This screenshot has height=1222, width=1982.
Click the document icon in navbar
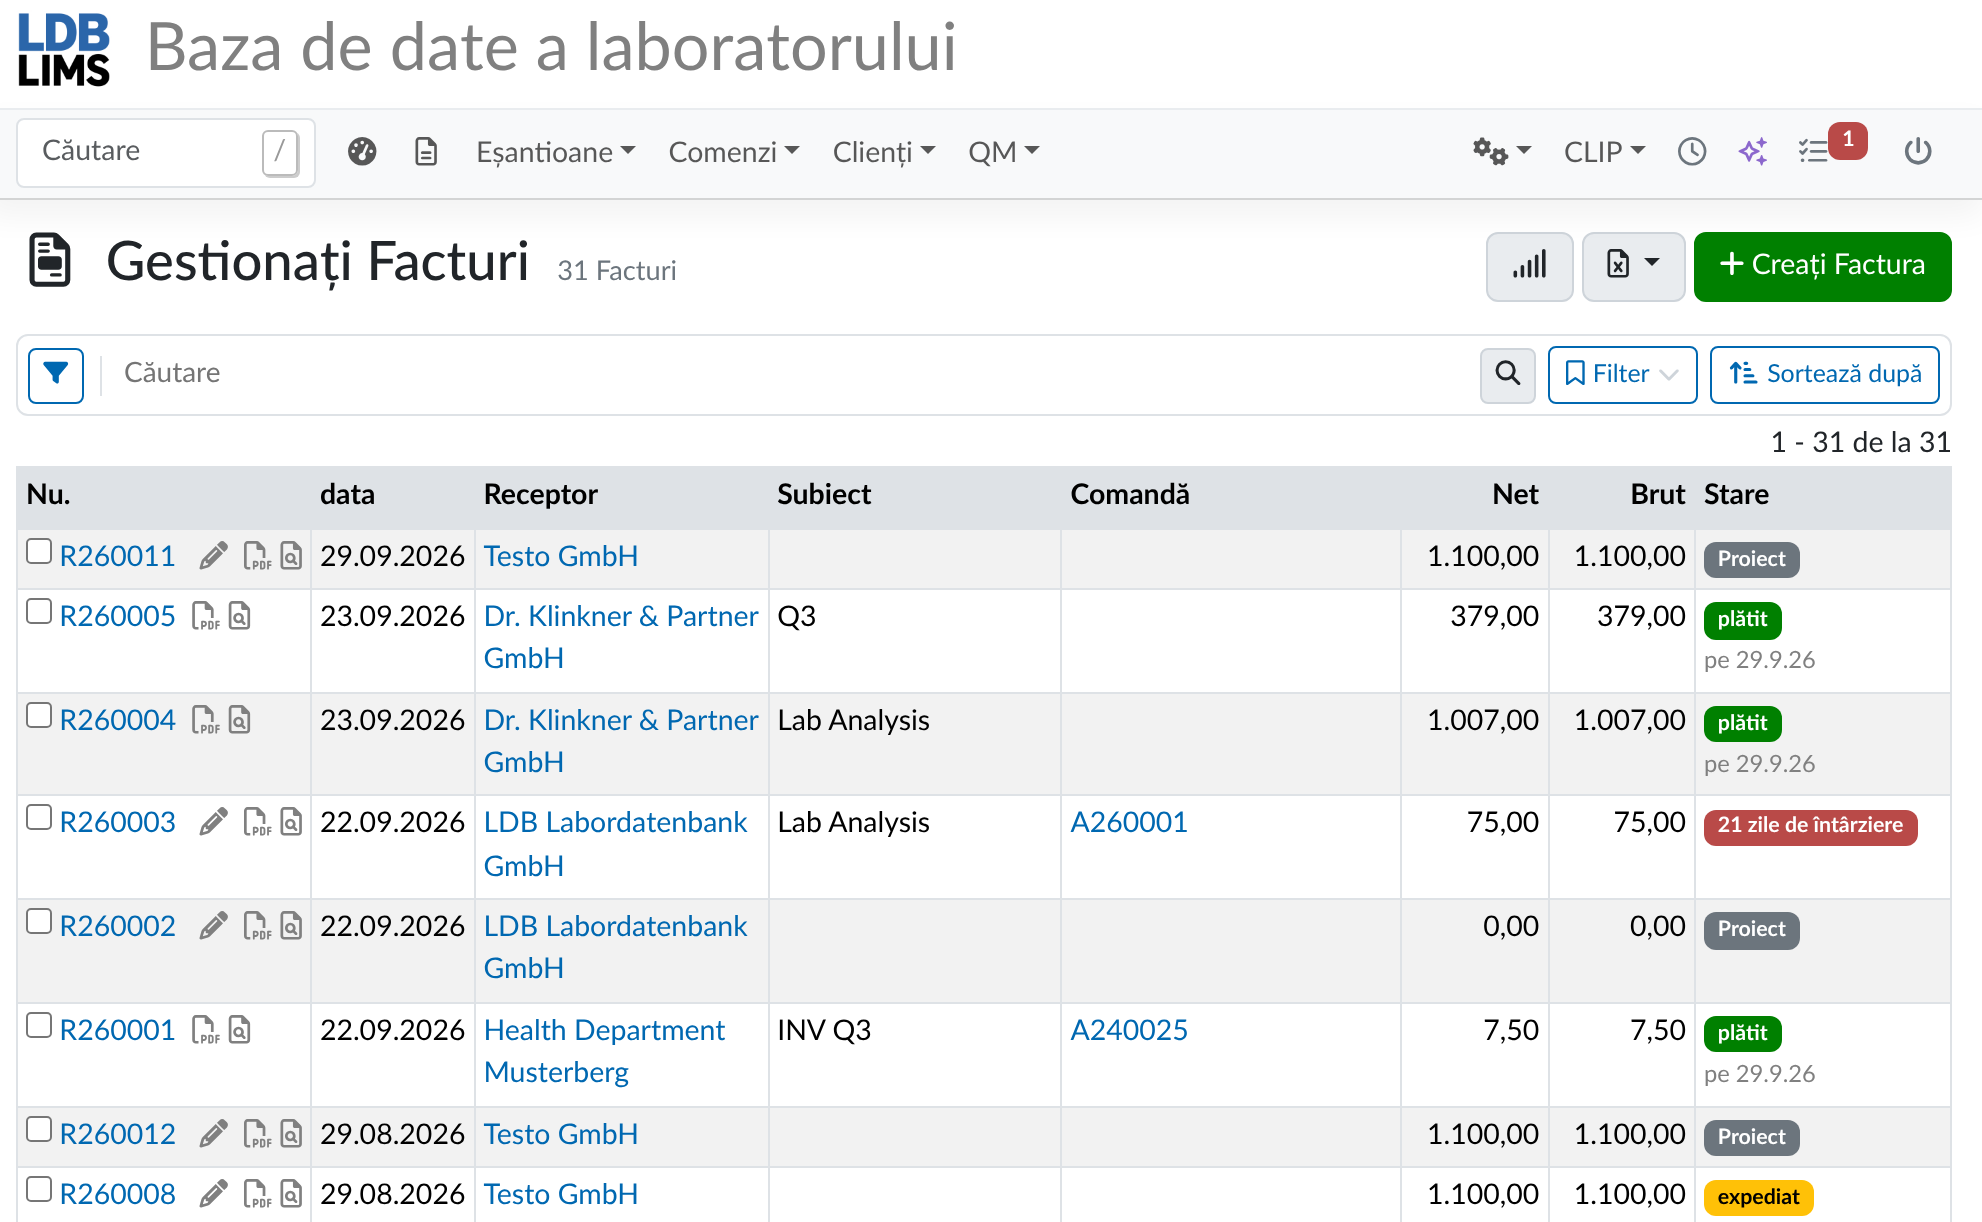tap(426, 152)
